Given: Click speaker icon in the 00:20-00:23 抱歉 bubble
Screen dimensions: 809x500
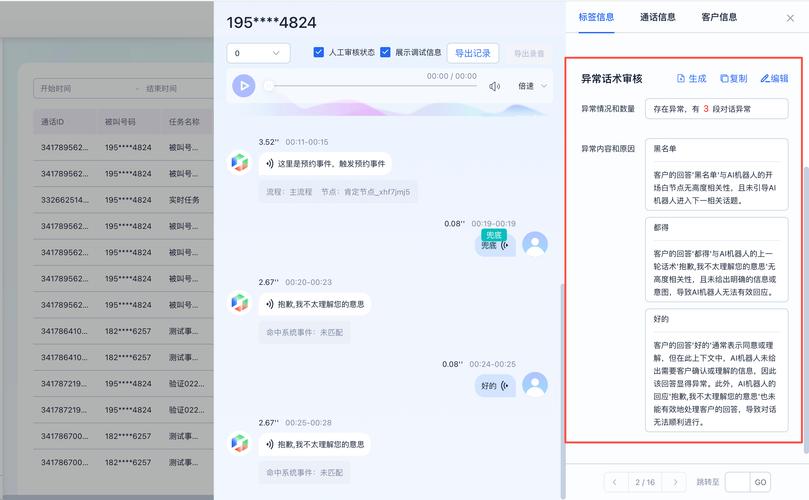Looking at the screenshot, I should click(x=269, y=304).
